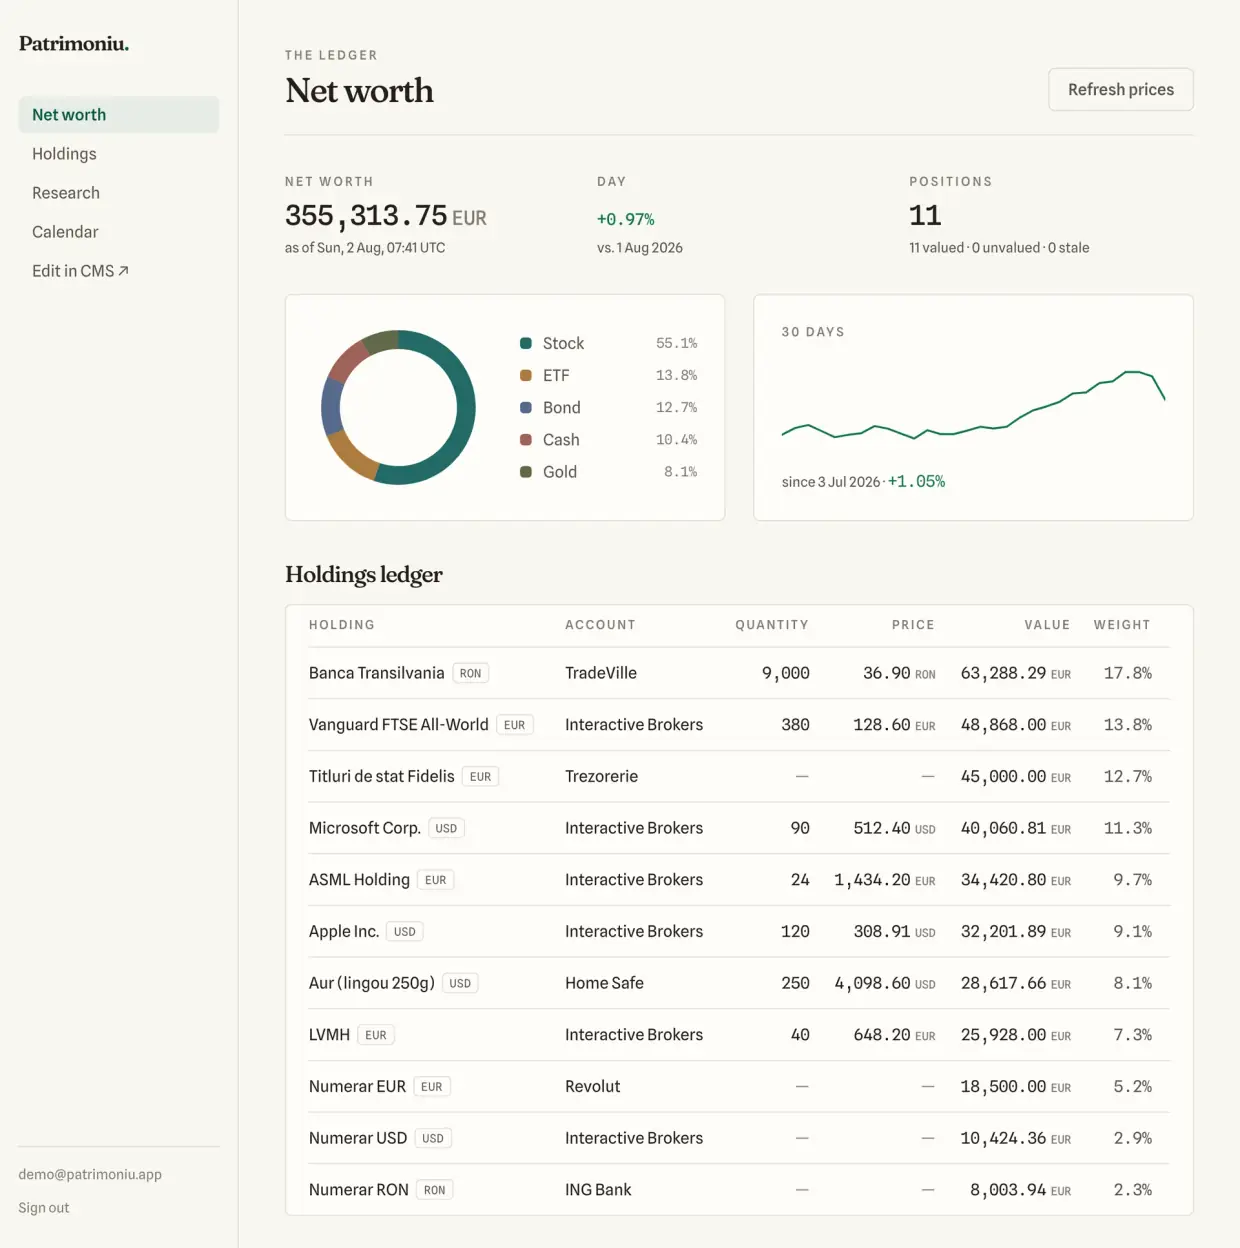The height and width of the screenshot is (1248, 1240).
Task: Click the VALUE column header
Action: click(x=1047, y=625)
